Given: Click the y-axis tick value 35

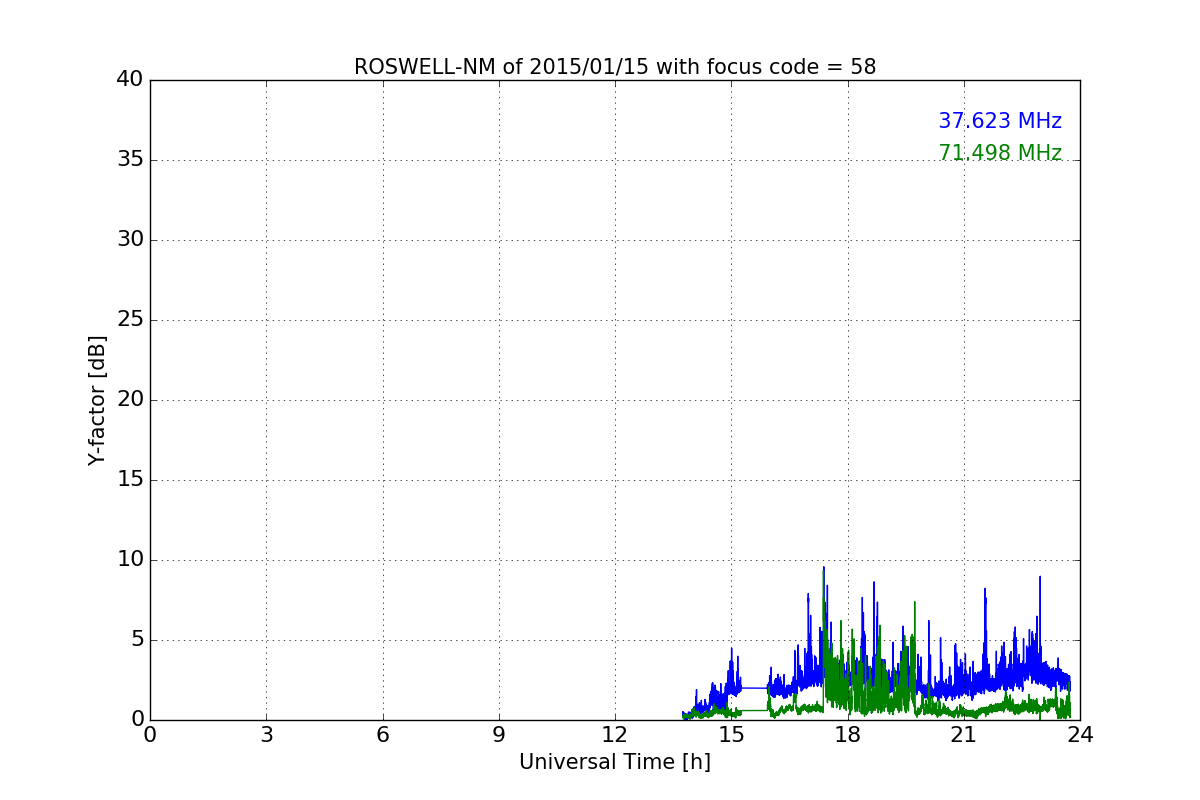Looking at the screenshot, I should (130, 160).
